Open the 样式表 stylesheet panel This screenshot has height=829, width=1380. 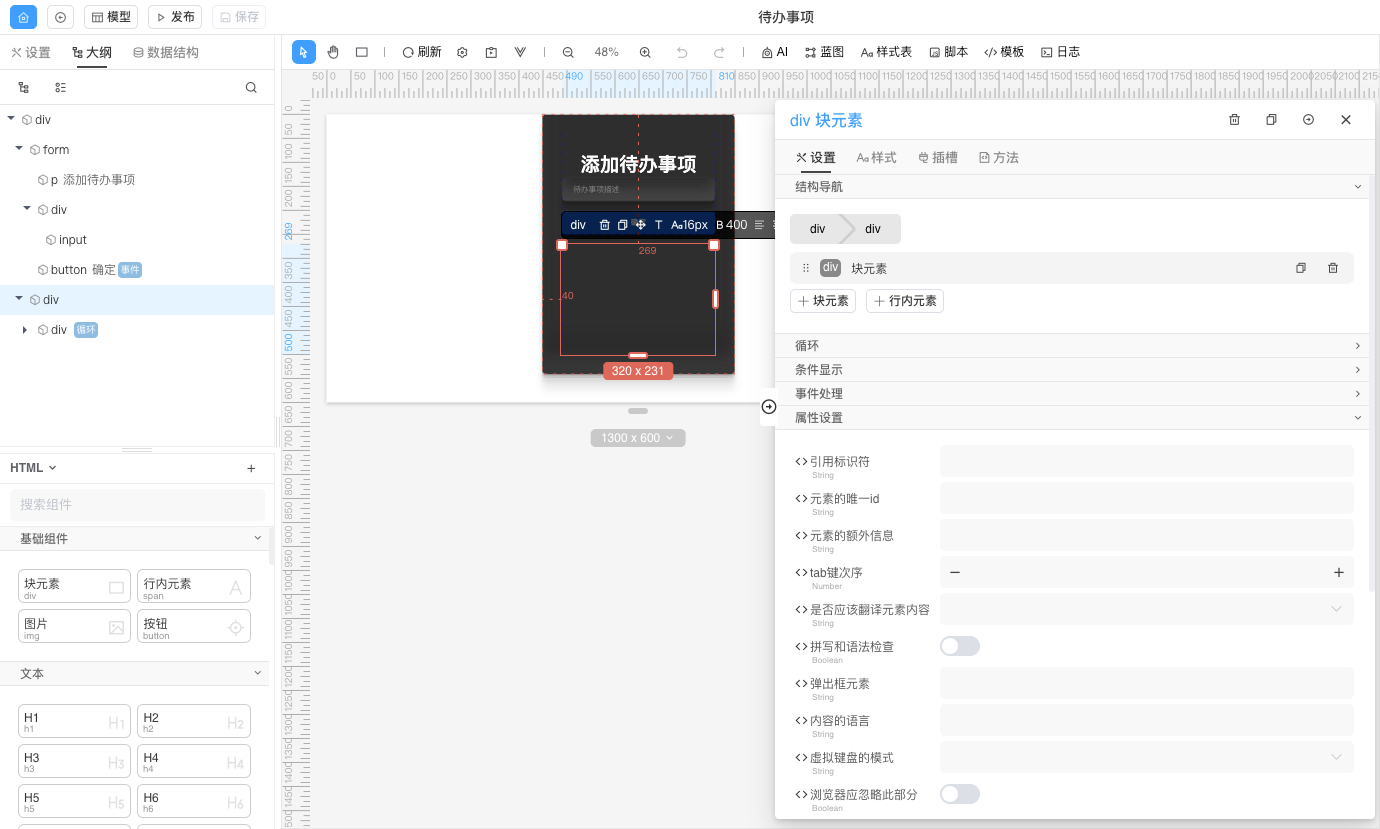click(x=885, y=51)
